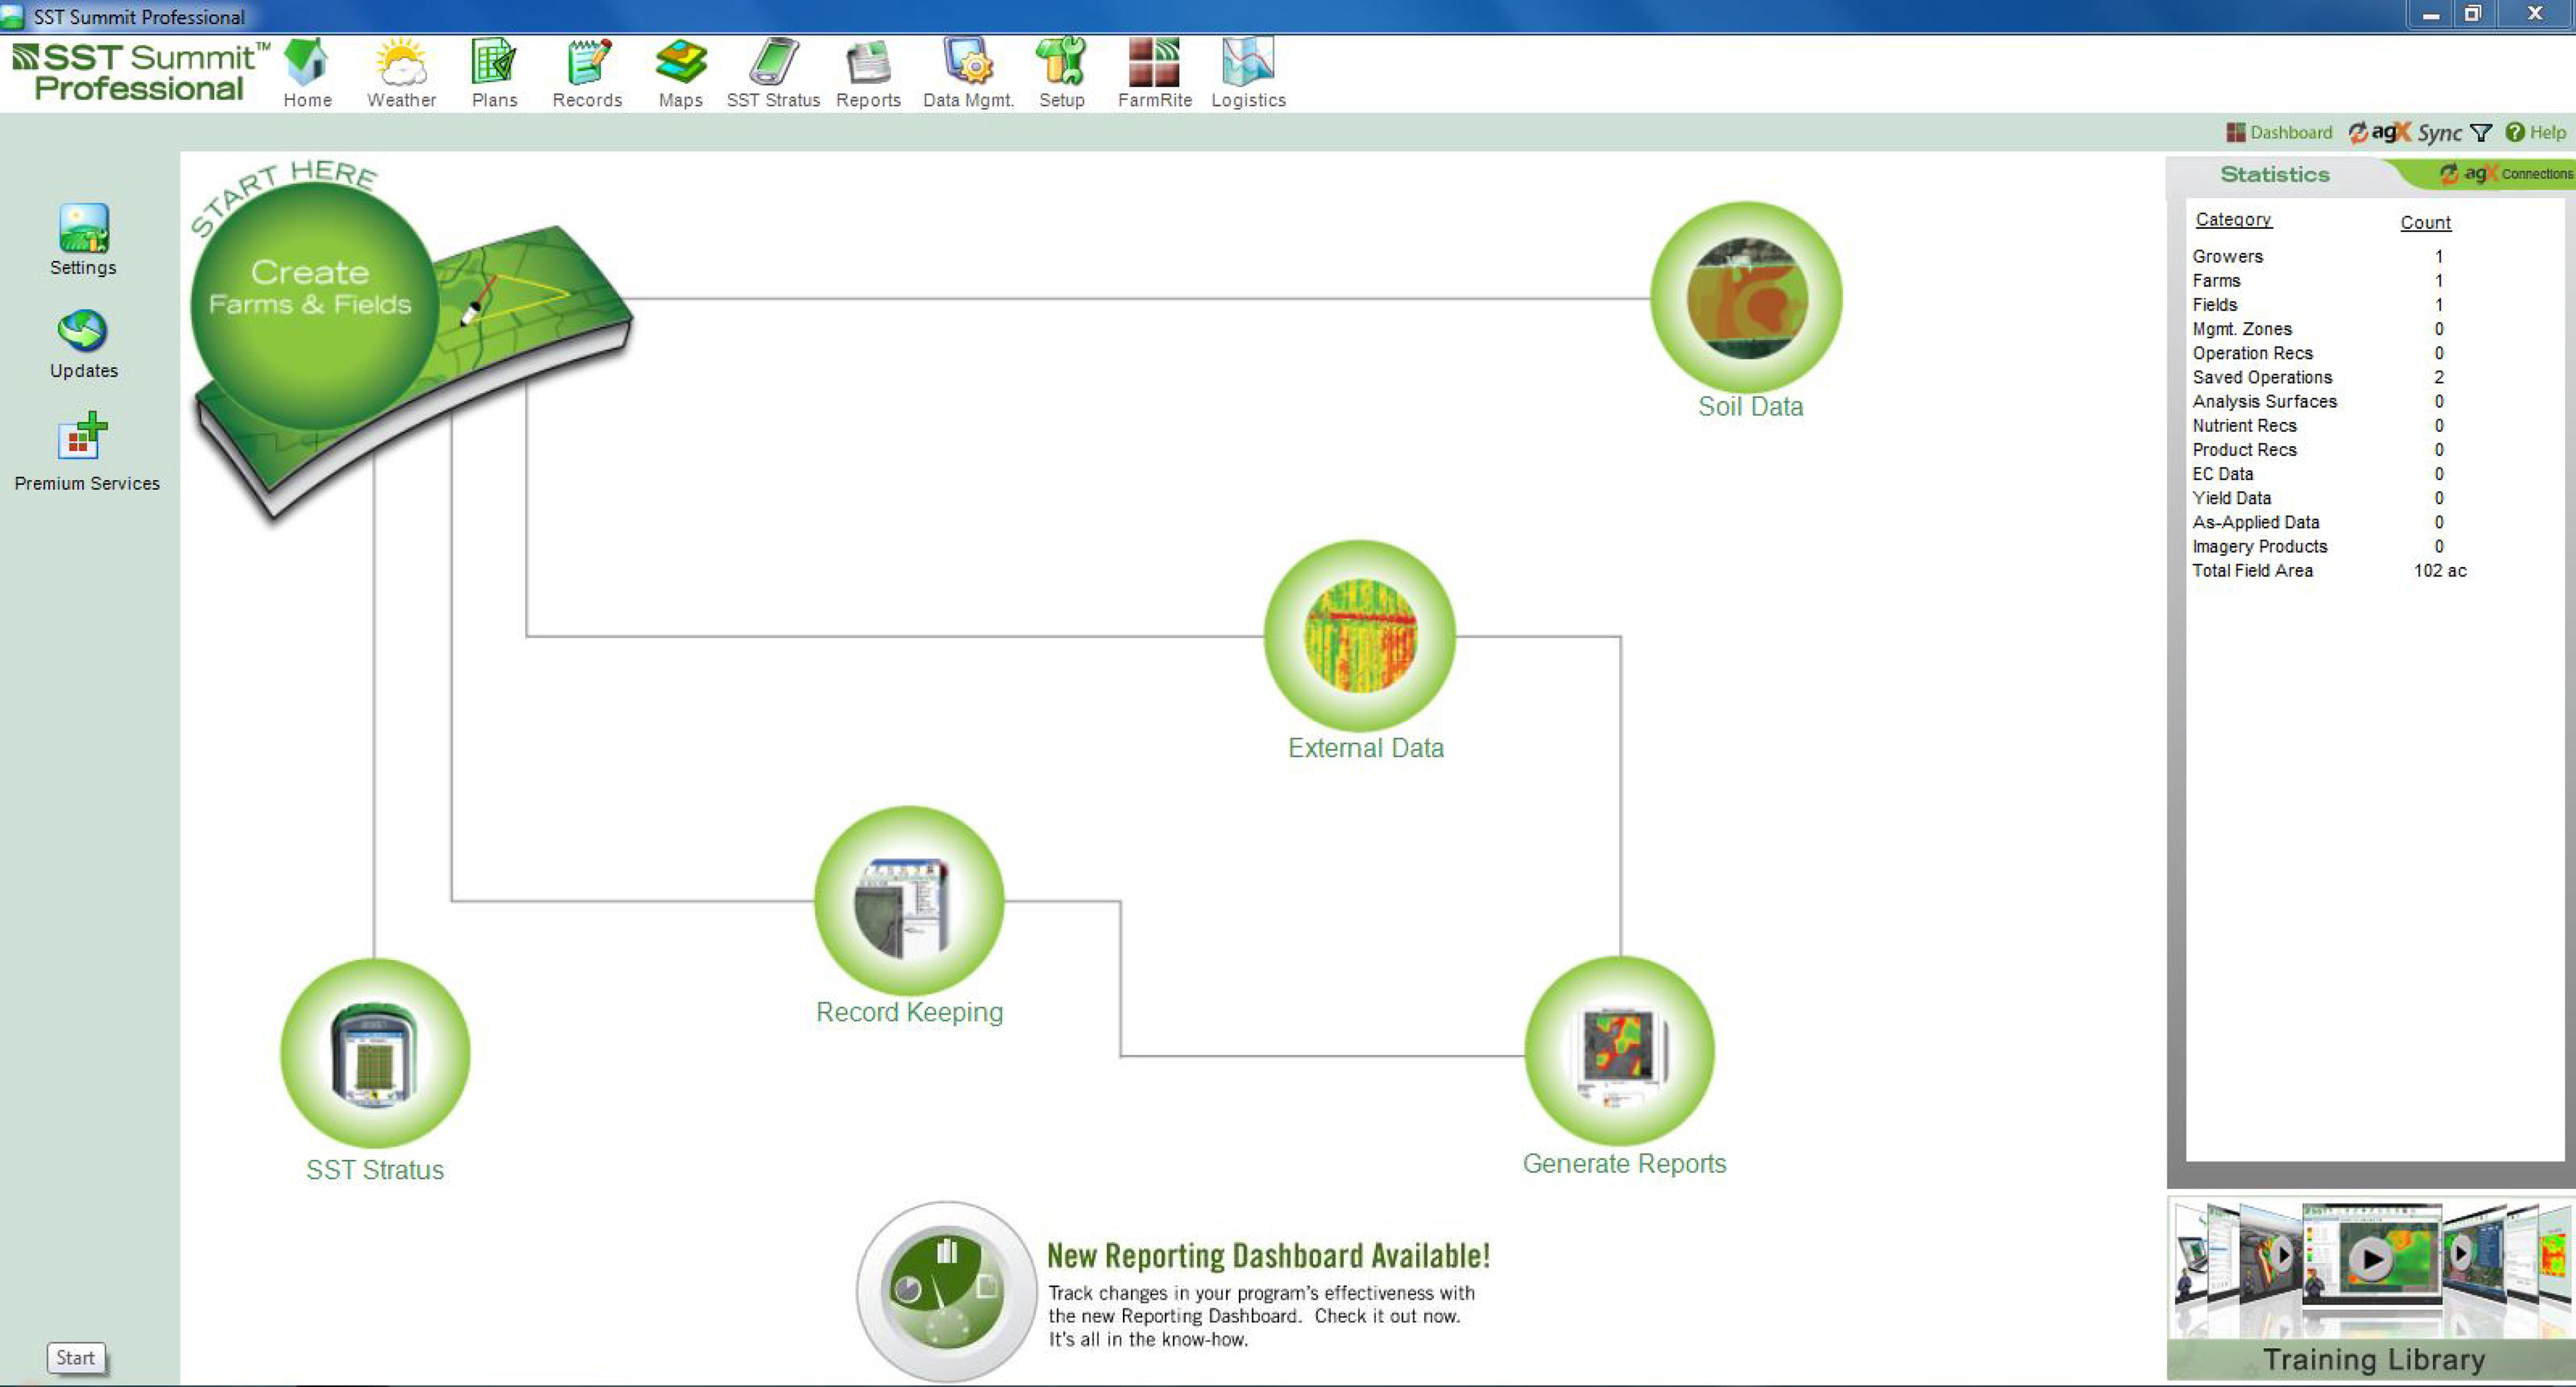Launch FarmRite from the toolbar

click(x=1154, y=73)
